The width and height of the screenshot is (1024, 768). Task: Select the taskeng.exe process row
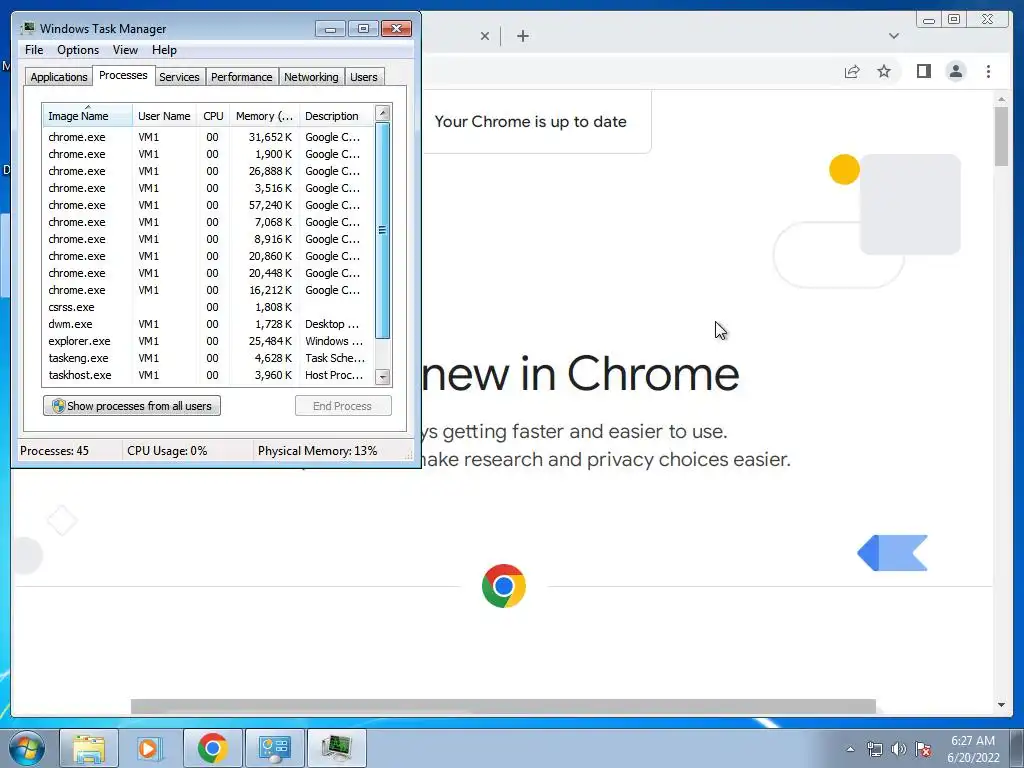[x=208, y=358]
